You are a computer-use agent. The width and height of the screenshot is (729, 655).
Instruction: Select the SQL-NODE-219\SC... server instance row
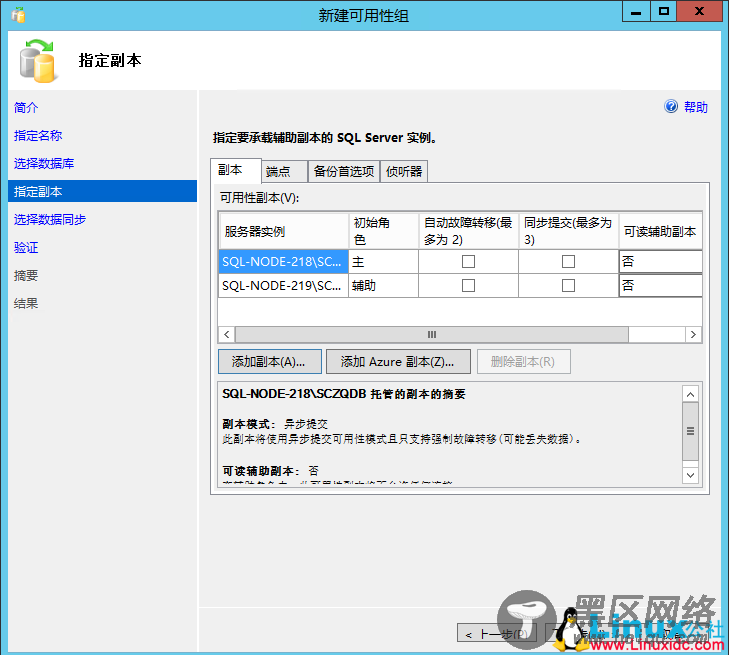(284, 285)
